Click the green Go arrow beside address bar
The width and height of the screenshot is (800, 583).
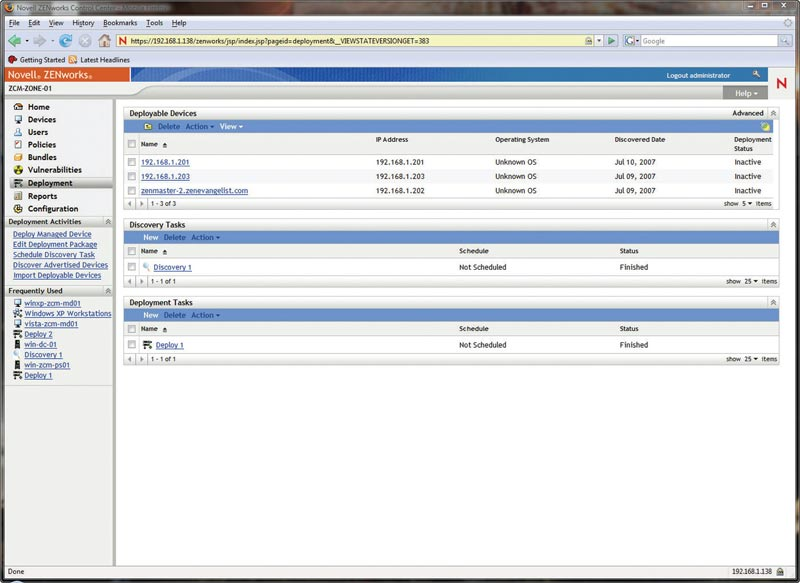click(x=611, y=41)
